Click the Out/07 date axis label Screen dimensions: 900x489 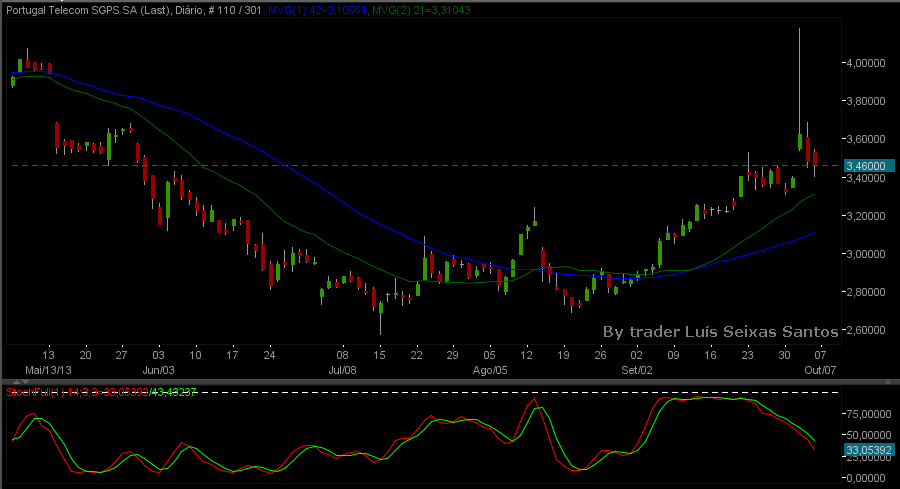pyautogui.click(x=820, y=370)
